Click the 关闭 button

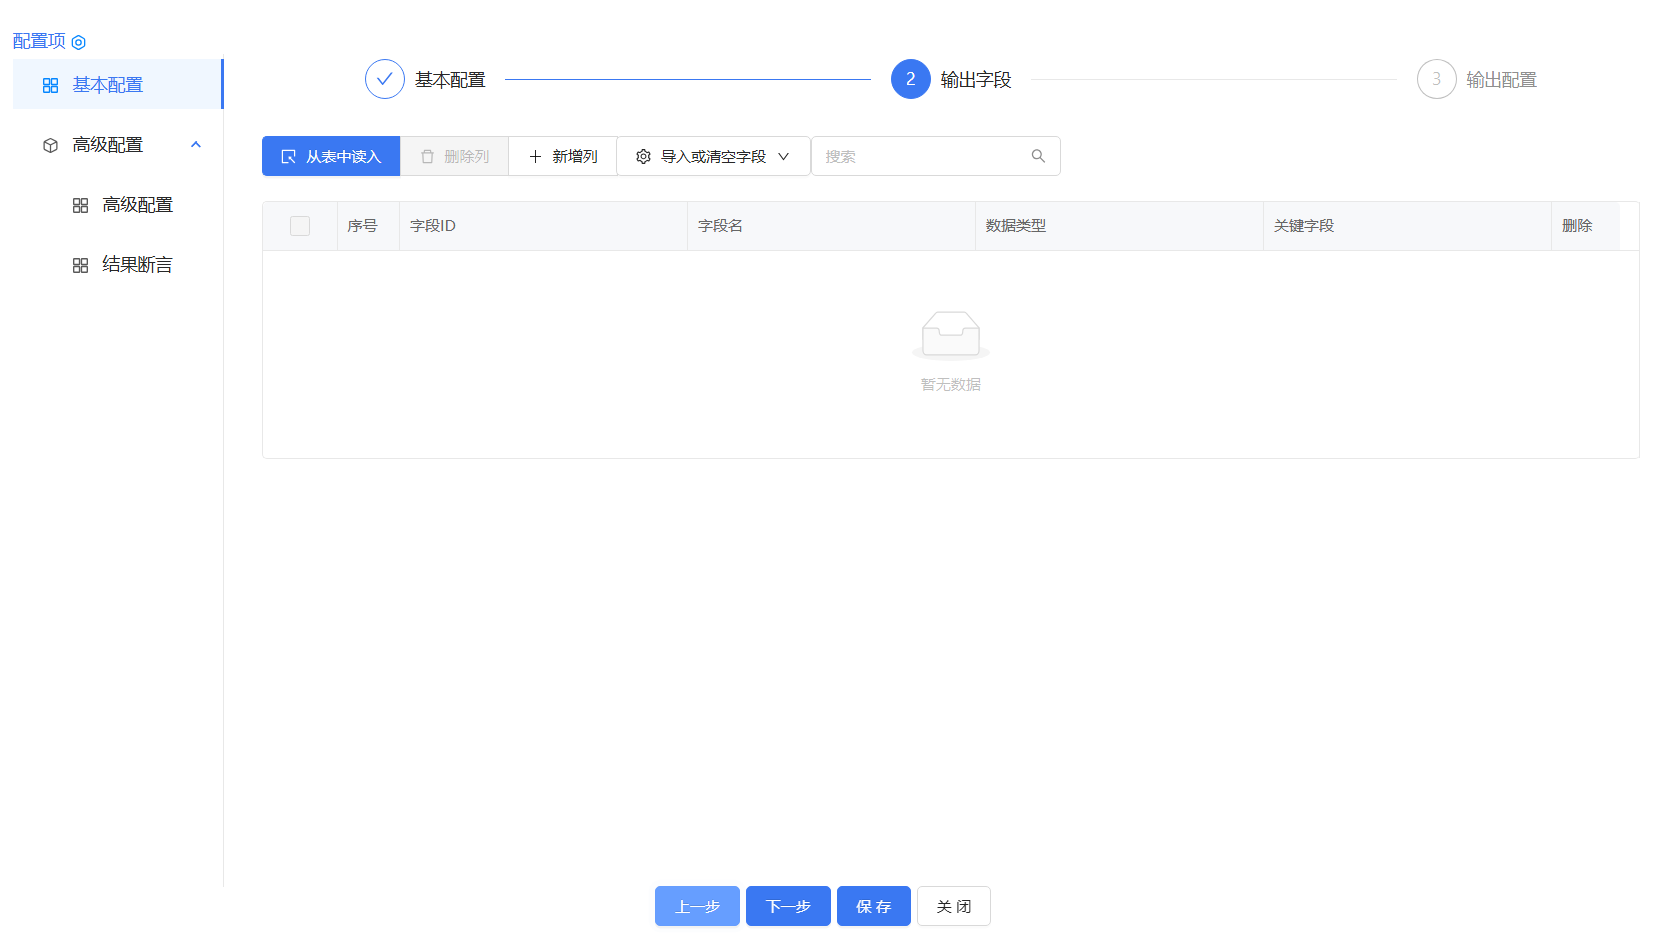pyautogui.click(x=953, y=906)
